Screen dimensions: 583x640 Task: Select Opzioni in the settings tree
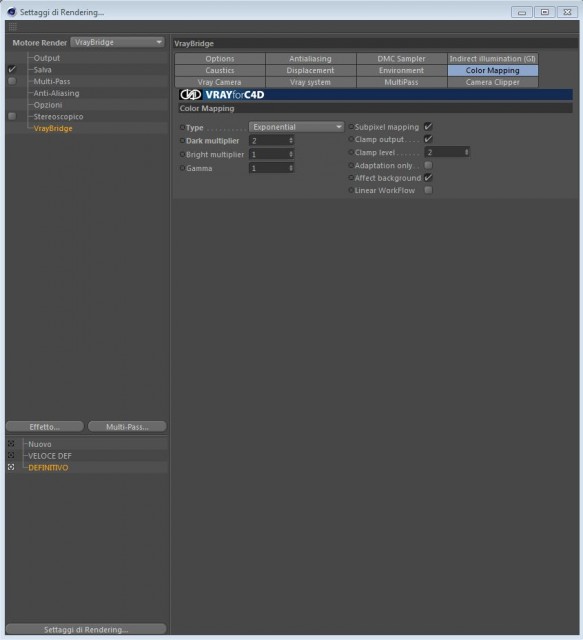[x=48, y=105]
